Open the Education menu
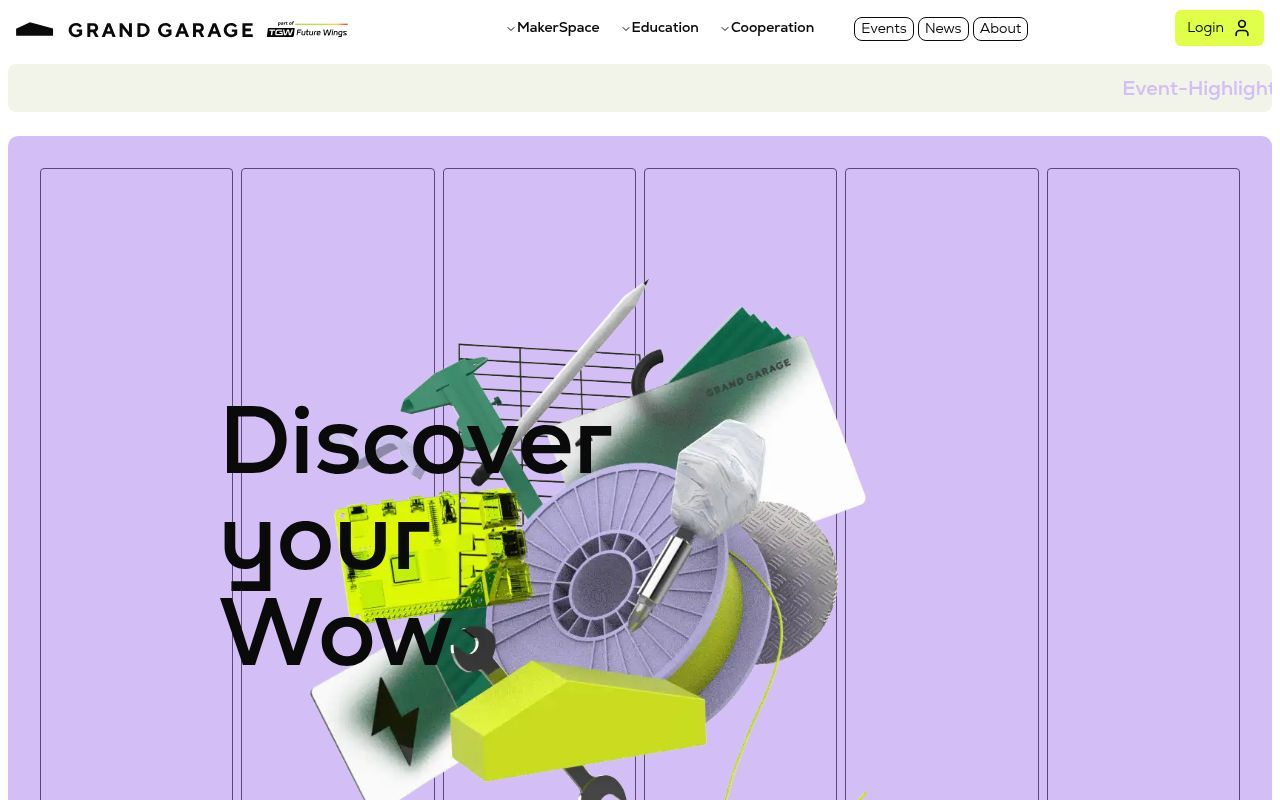 (x=665, y=28)
